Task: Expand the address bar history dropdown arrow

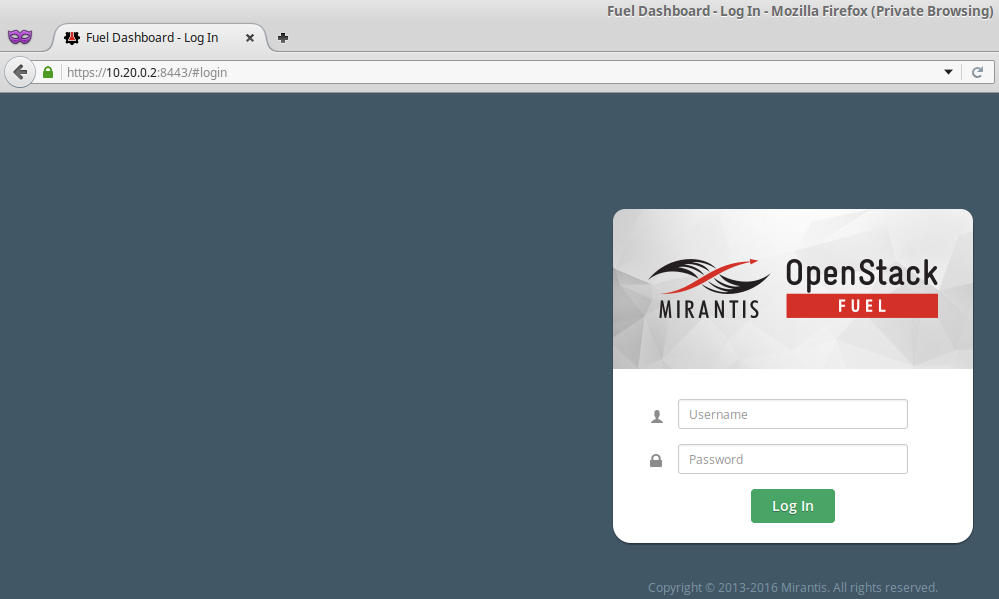Action: [948, 72]
